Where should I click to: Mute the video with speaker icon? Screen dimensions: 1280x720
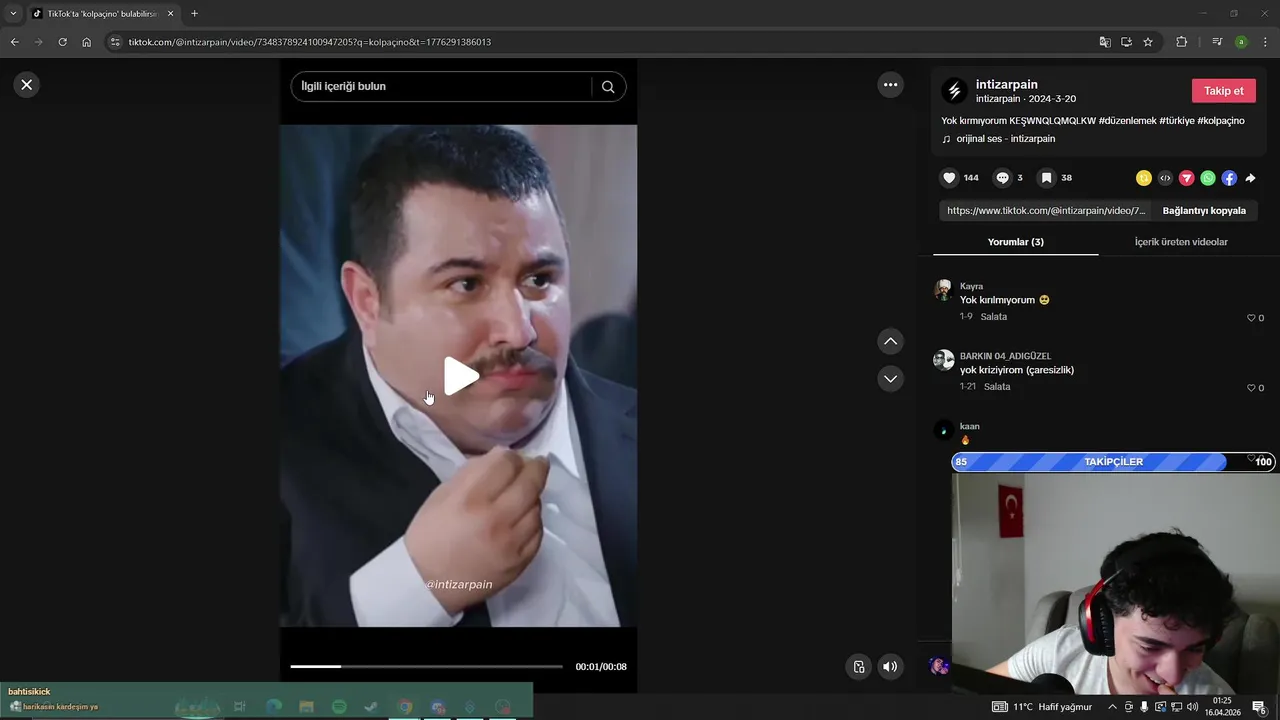tap(890, 667)
